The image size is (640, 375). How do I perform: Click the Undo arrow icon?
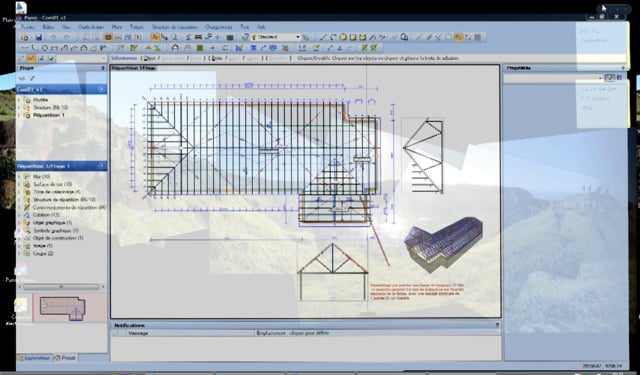(x=53, y=38)
